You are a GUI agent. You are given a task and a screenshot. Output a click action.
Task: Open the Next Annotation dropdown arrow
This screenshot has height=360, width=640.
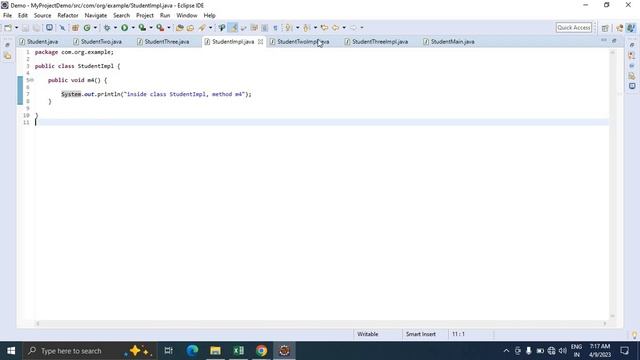tap(297, 28)
